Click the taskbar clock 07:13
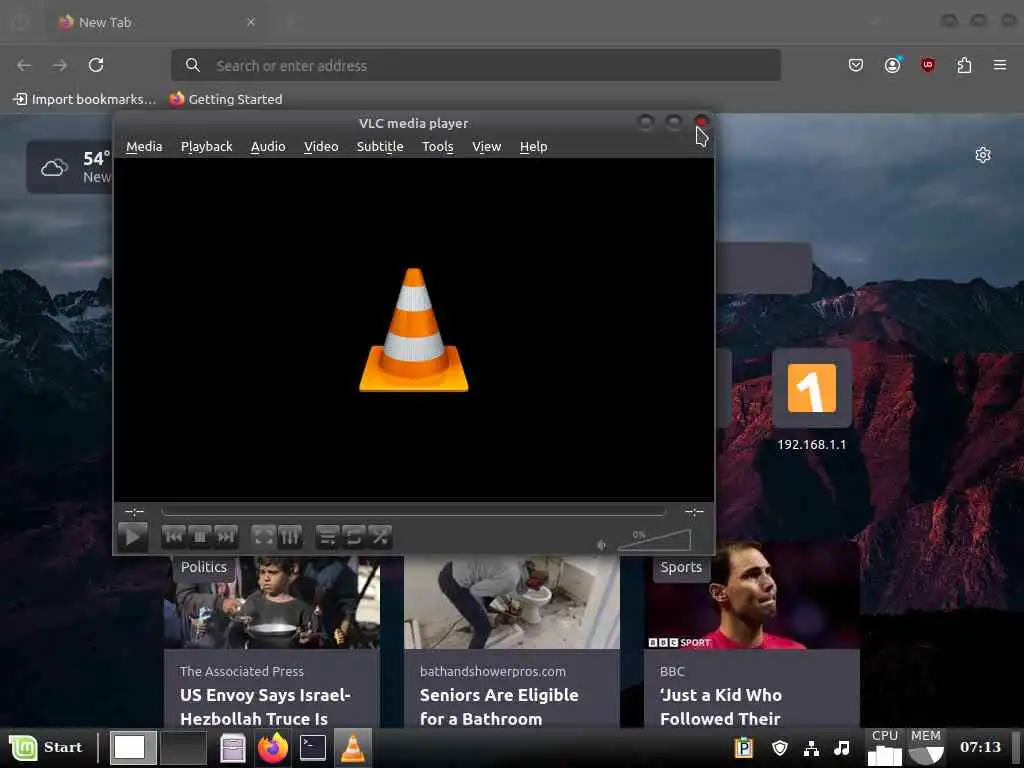This screenshot has width=1024, height=768. pyautogui.click(x=980, y=747)
